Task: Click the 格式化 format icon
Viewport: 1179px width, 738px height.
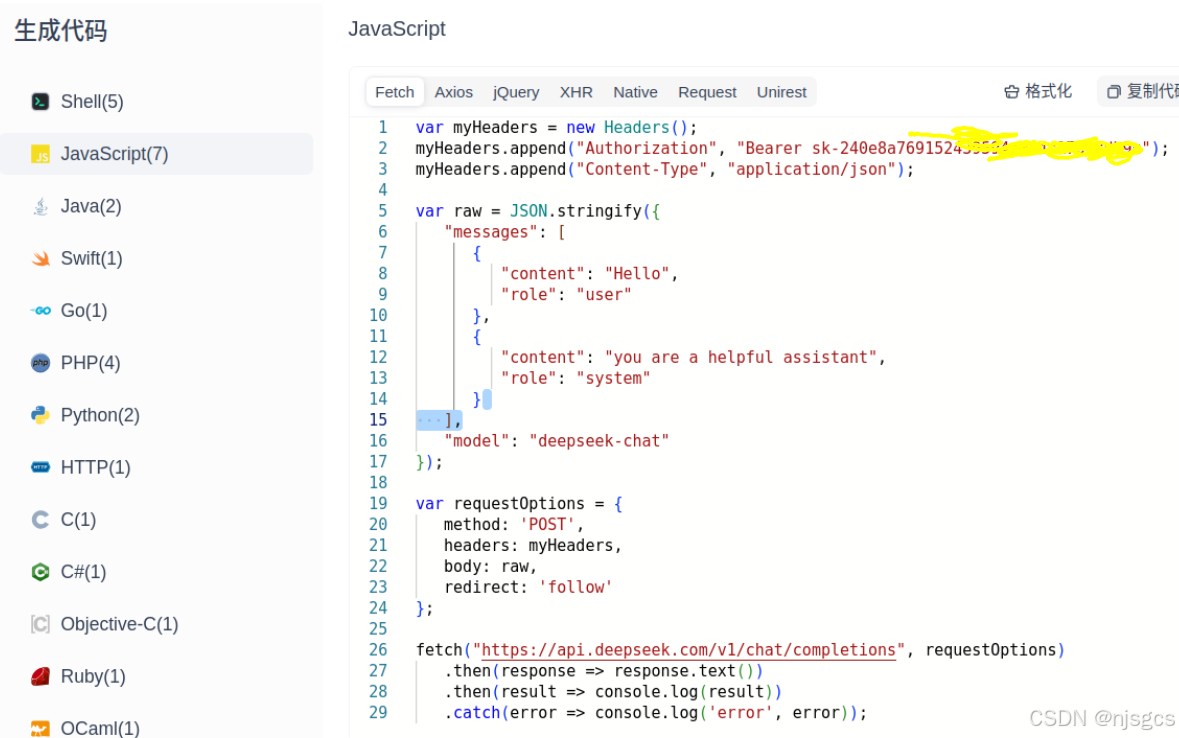Action: [x=1011, y=92]
